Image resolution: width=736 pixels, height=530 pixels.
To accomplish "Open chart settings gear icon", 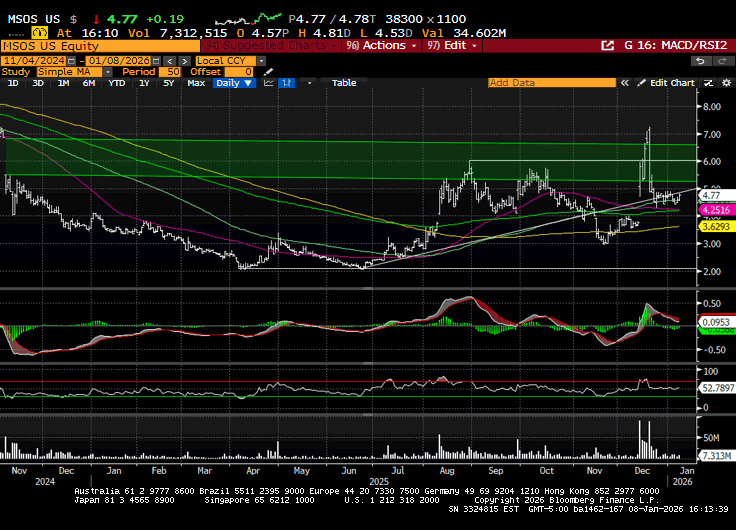I will (x=726, y=83).
